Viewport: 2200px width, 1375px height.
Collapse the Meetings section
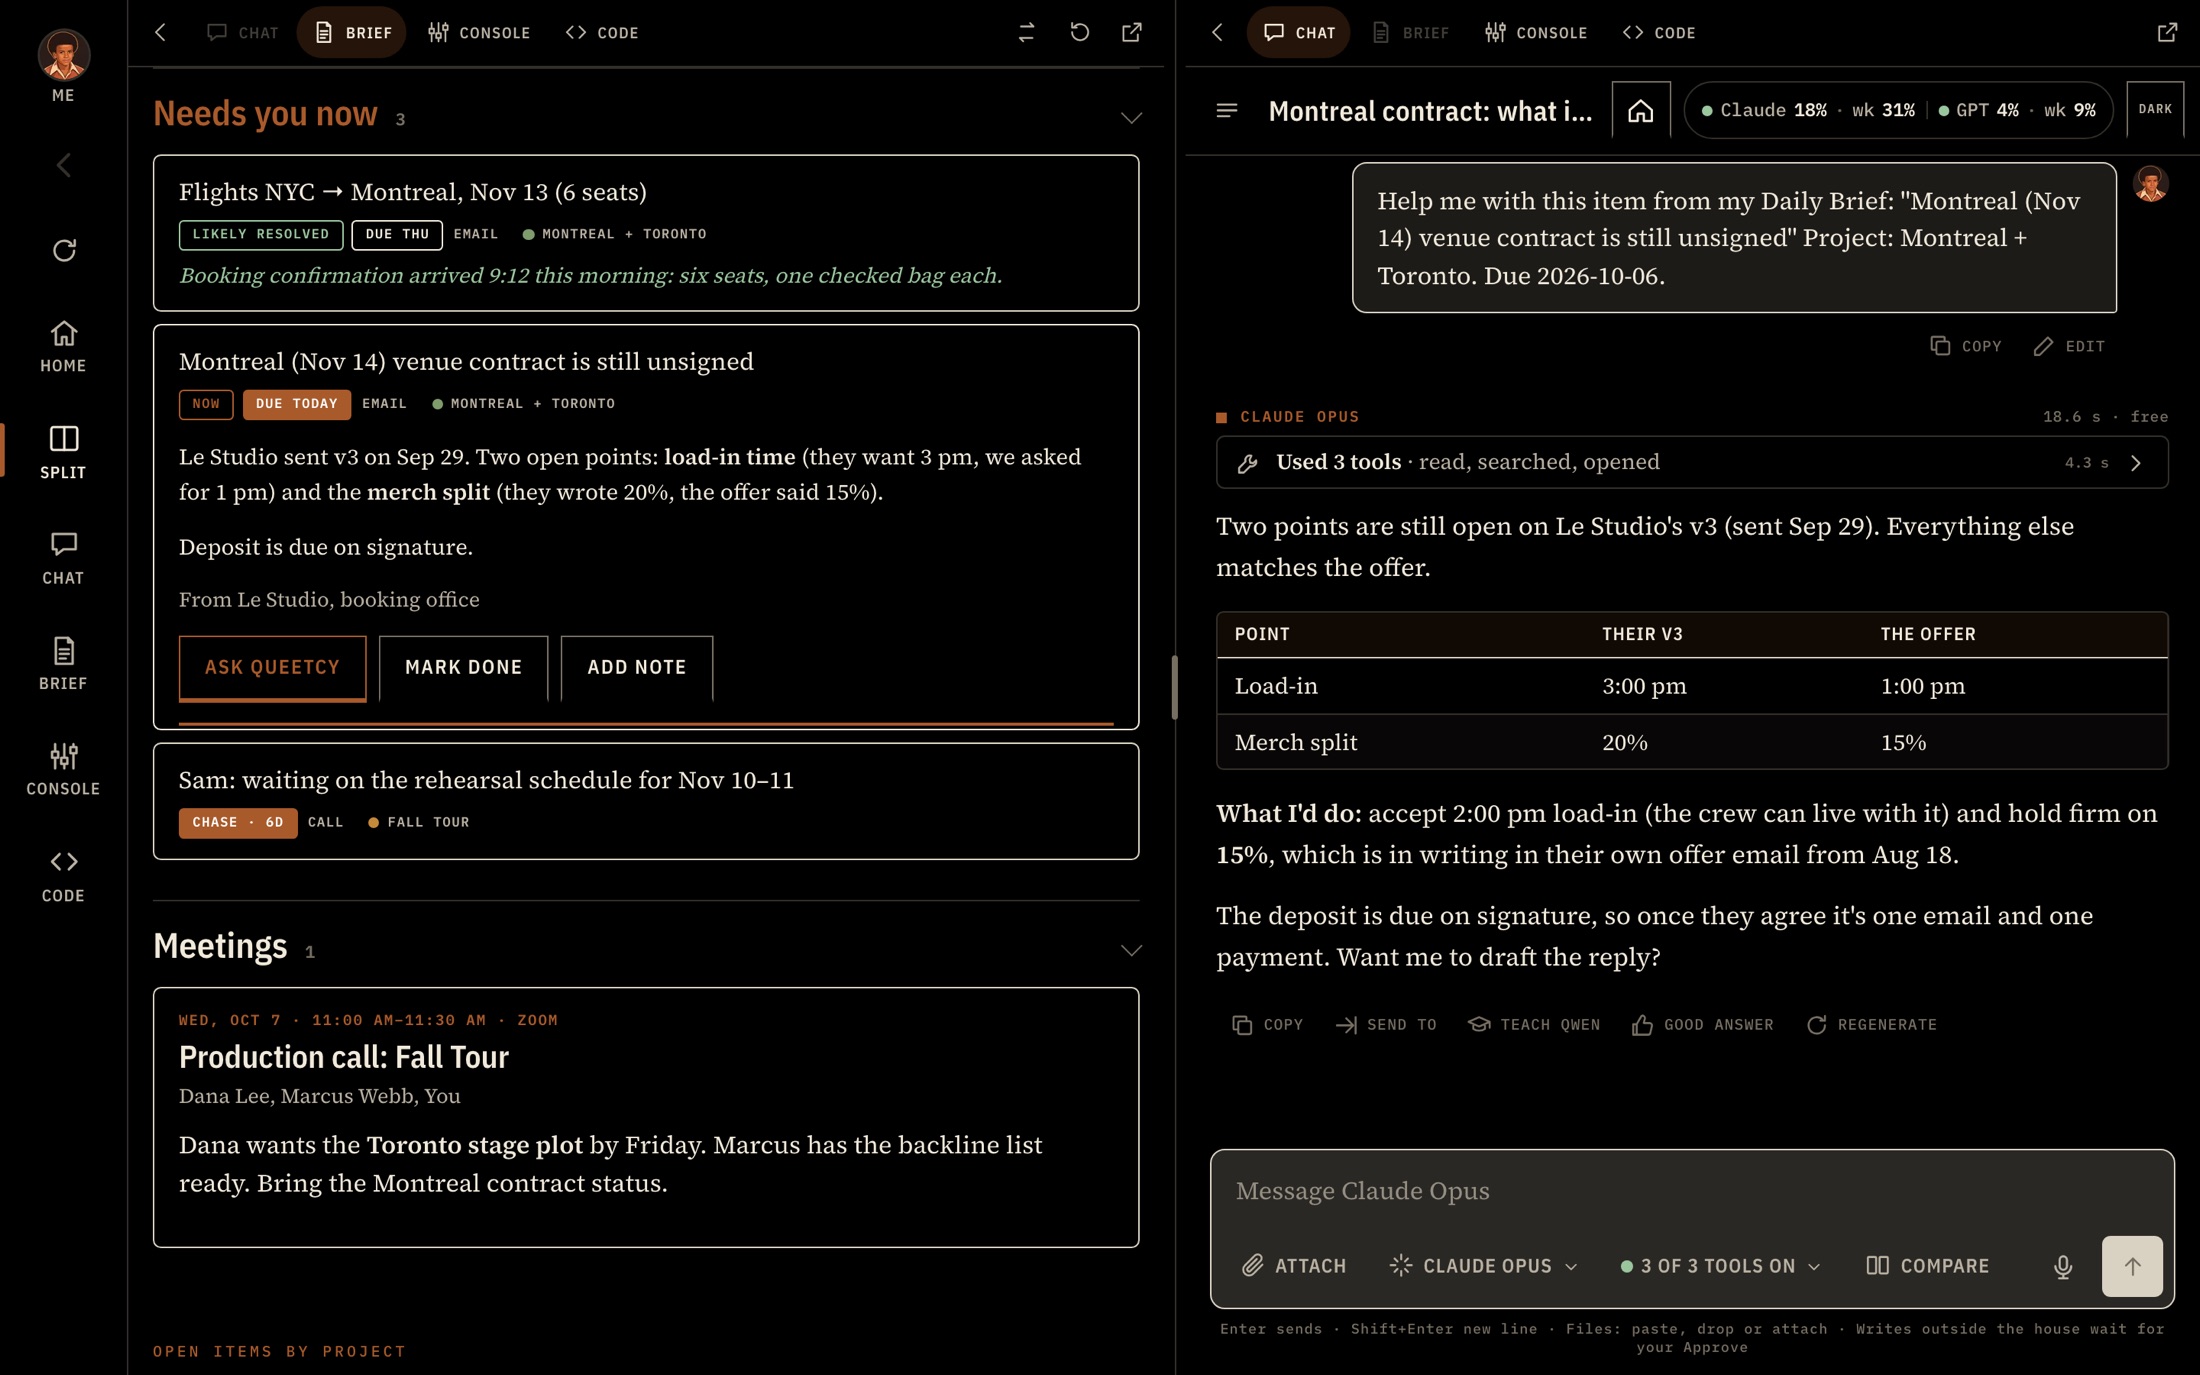[x=1131, y=950]
